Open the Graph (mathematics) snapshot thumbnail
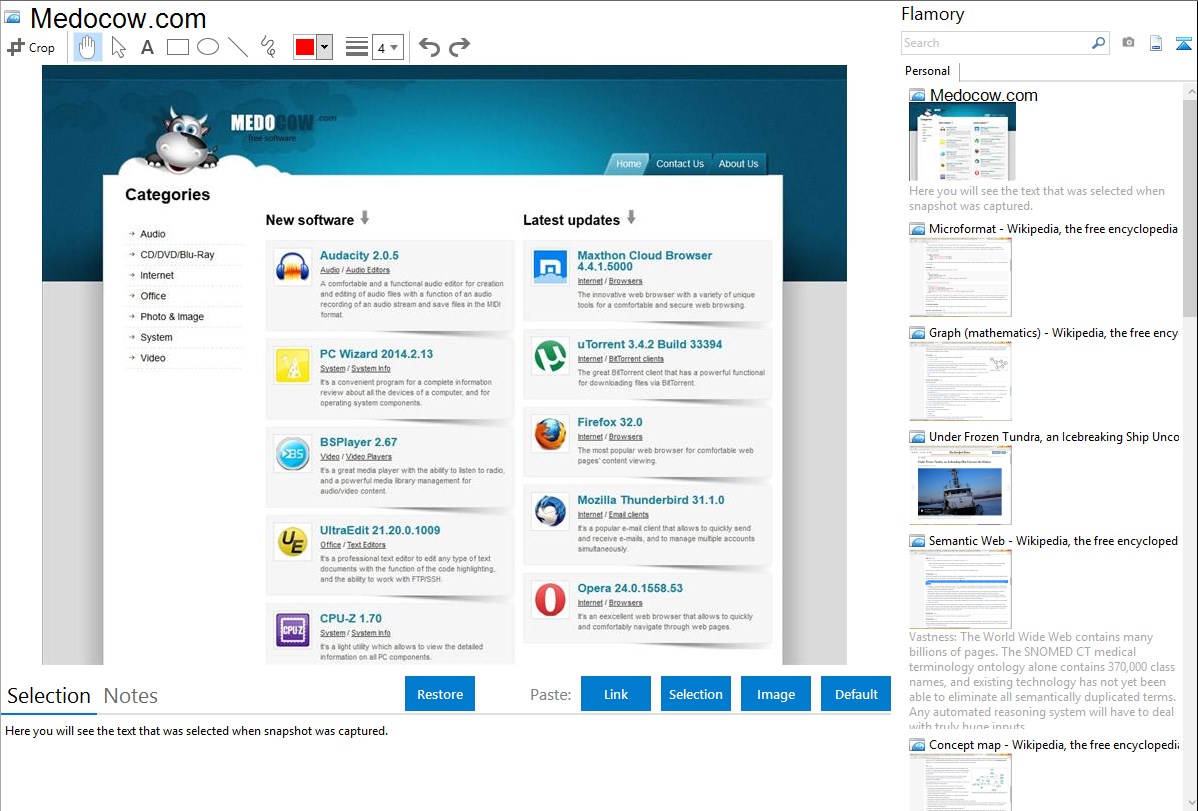 960,381
